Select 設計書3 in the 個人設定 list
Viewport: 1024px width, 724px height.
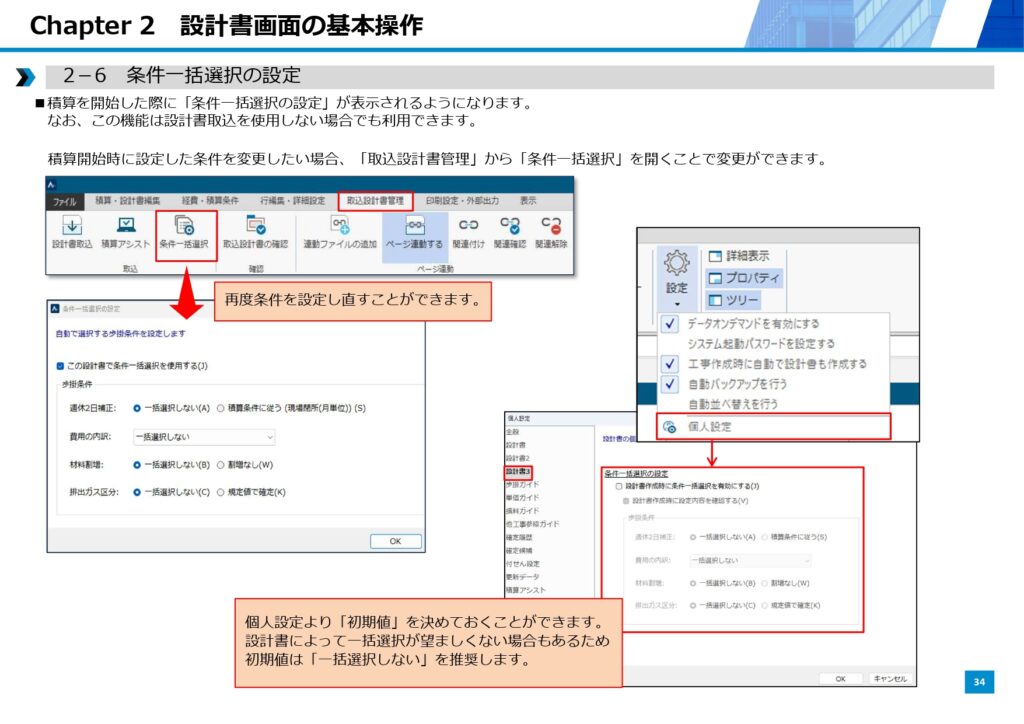coord(518,470)
